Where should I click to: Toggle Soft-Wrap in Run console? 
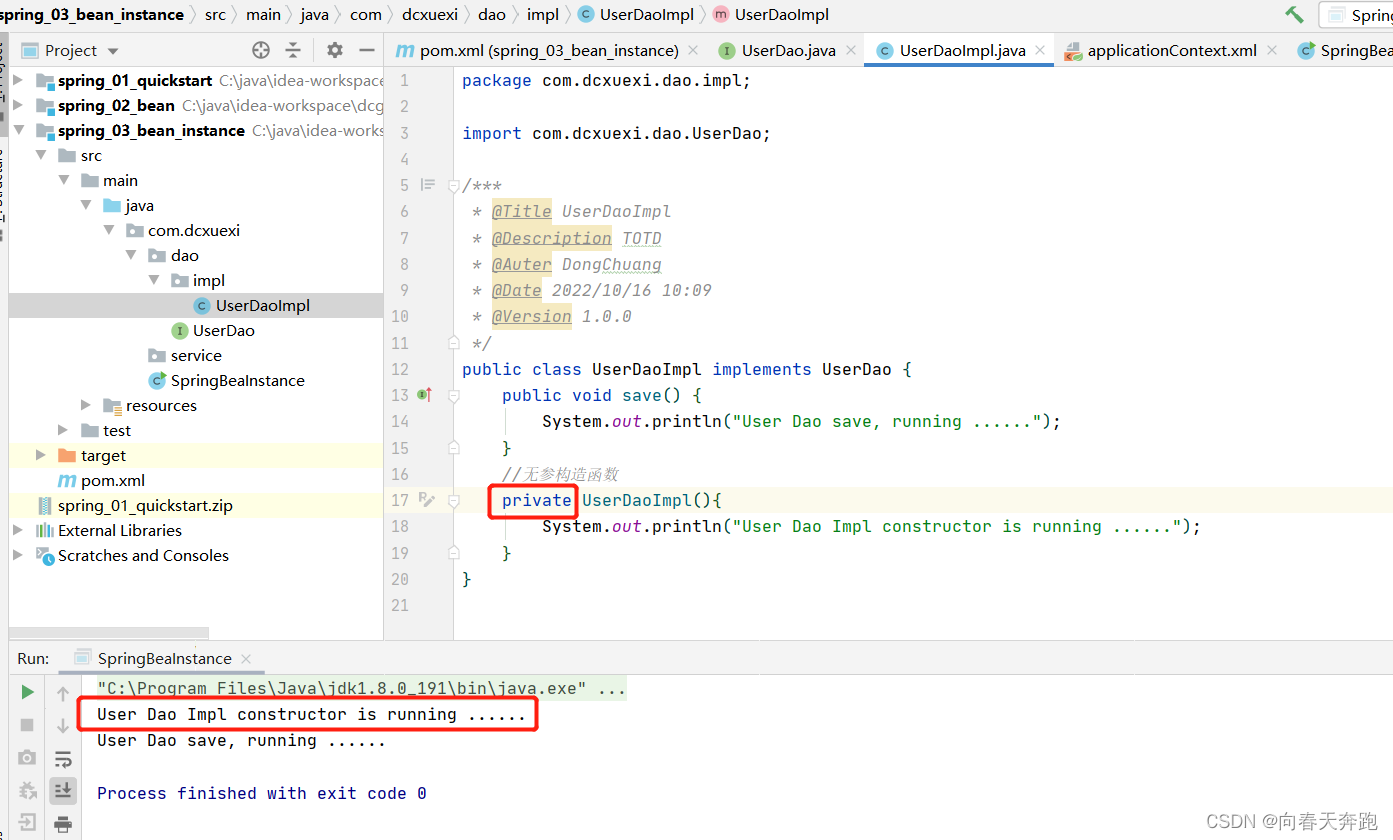[x=63, y=758]
